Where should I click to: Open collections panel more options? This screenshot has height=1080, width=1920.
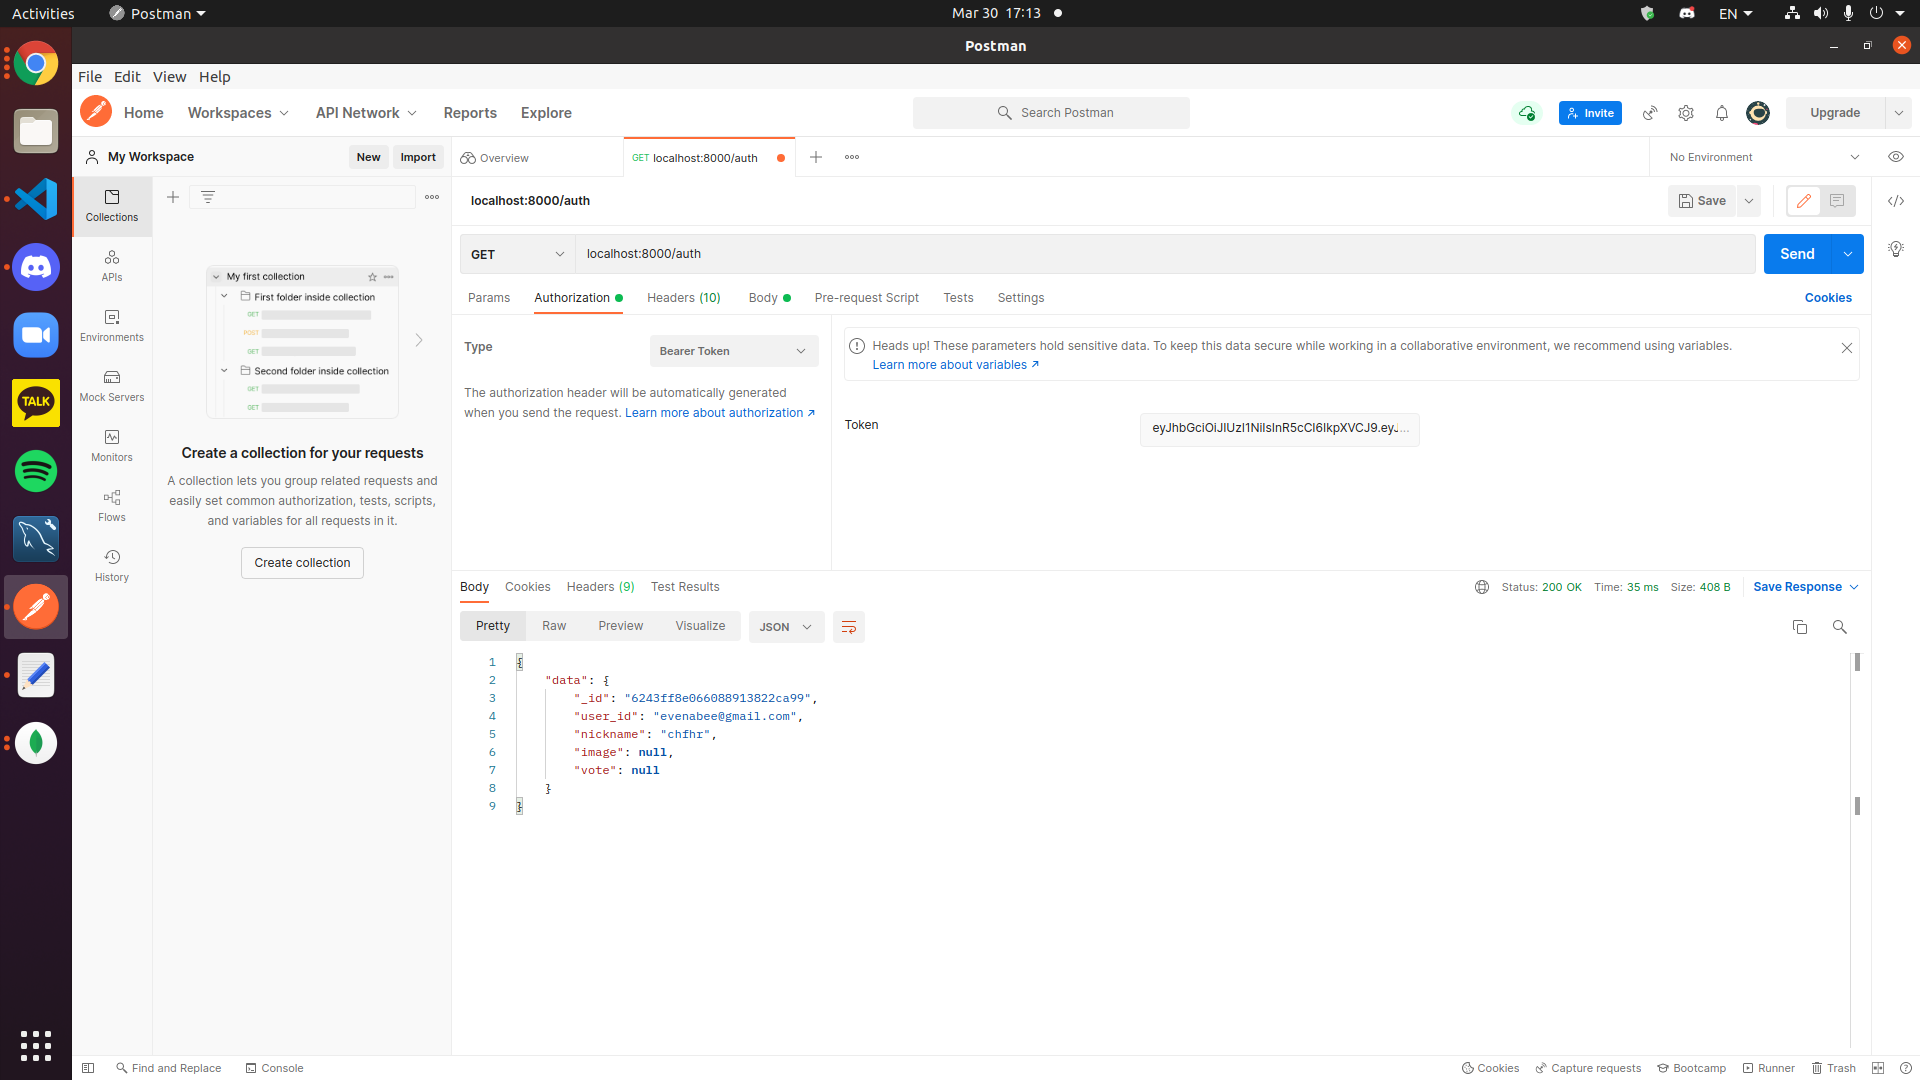(x=432, y=197)
